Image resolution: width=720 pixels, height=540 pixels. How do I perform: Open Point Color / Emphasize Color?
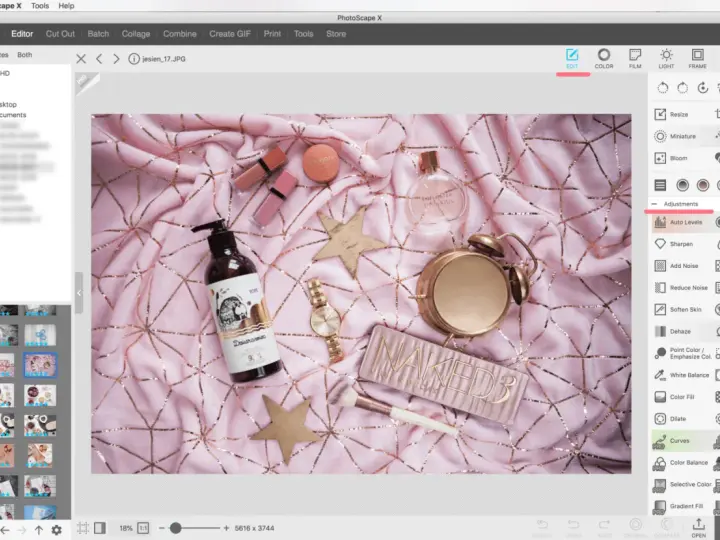[x=682, y=353]
